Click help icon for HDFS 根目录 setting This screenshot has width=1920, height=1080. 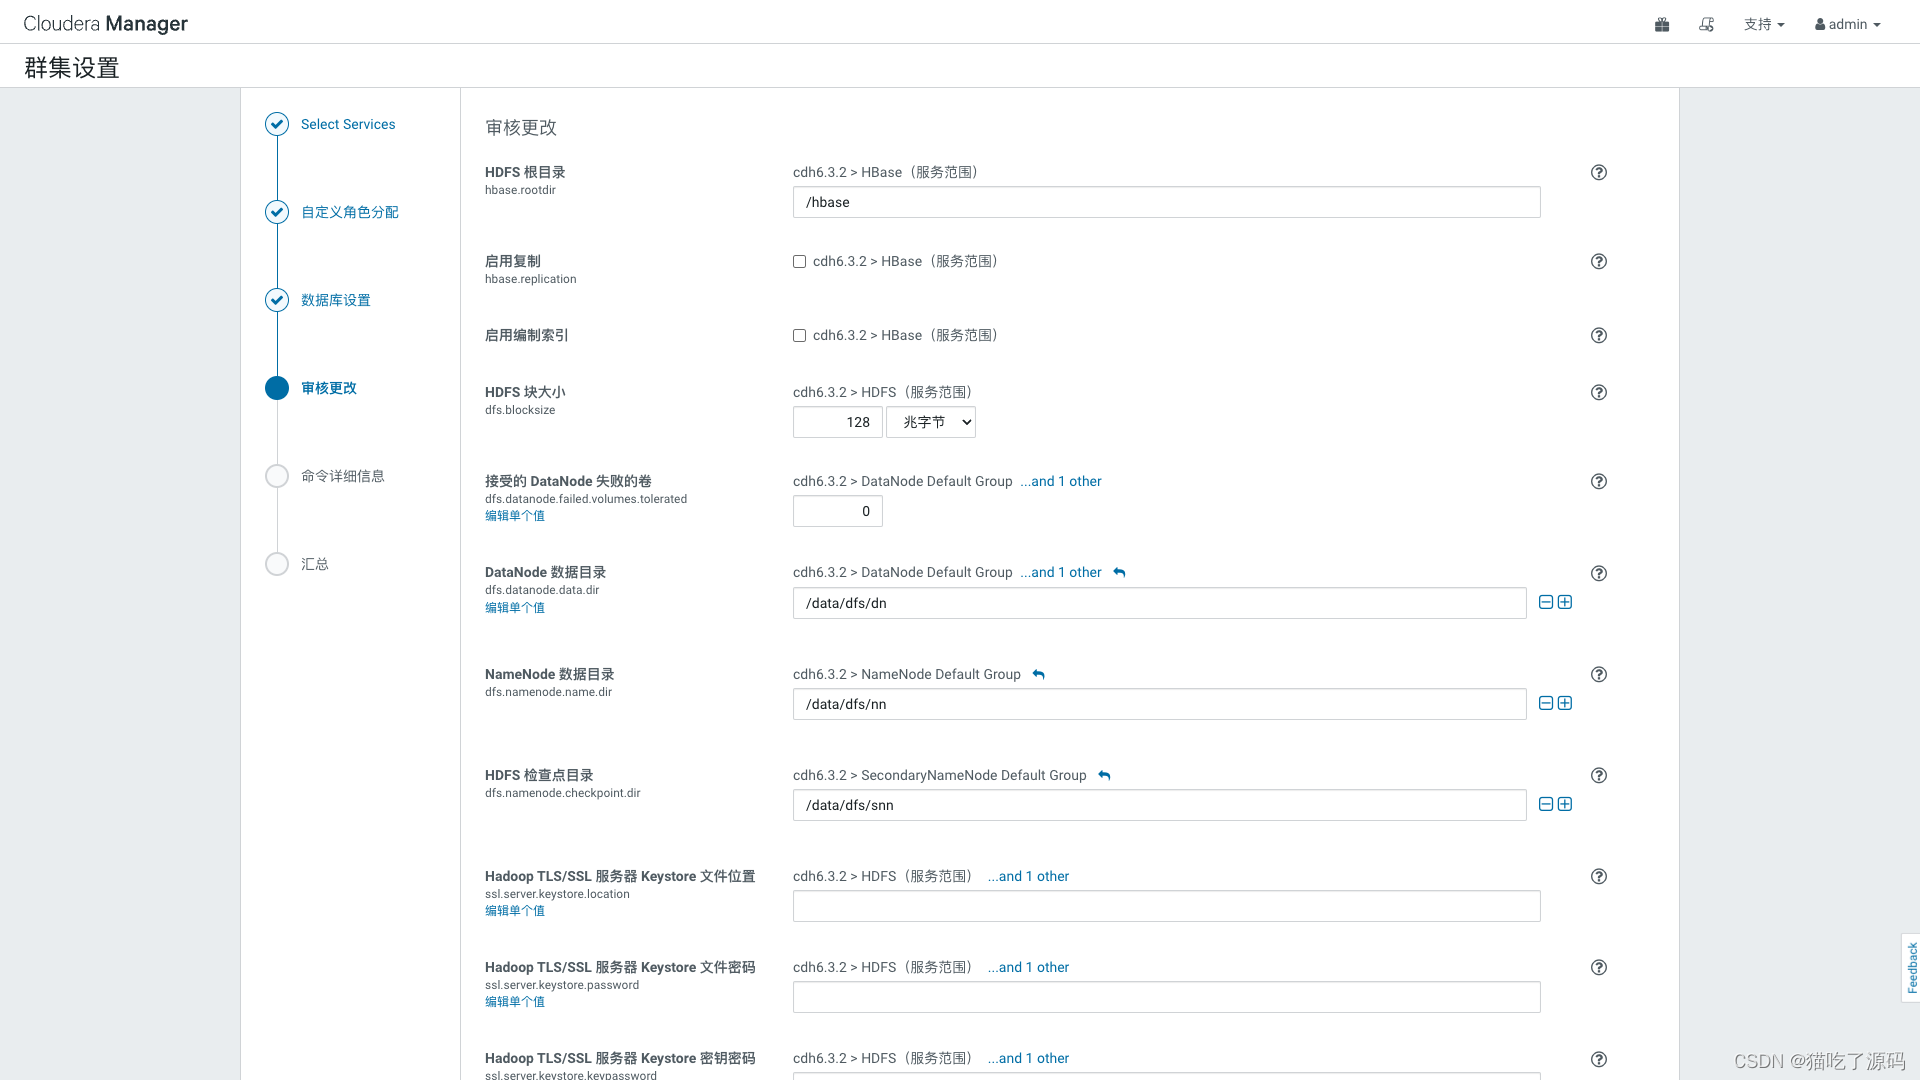pyautogui.click(x=1598, y=172)
